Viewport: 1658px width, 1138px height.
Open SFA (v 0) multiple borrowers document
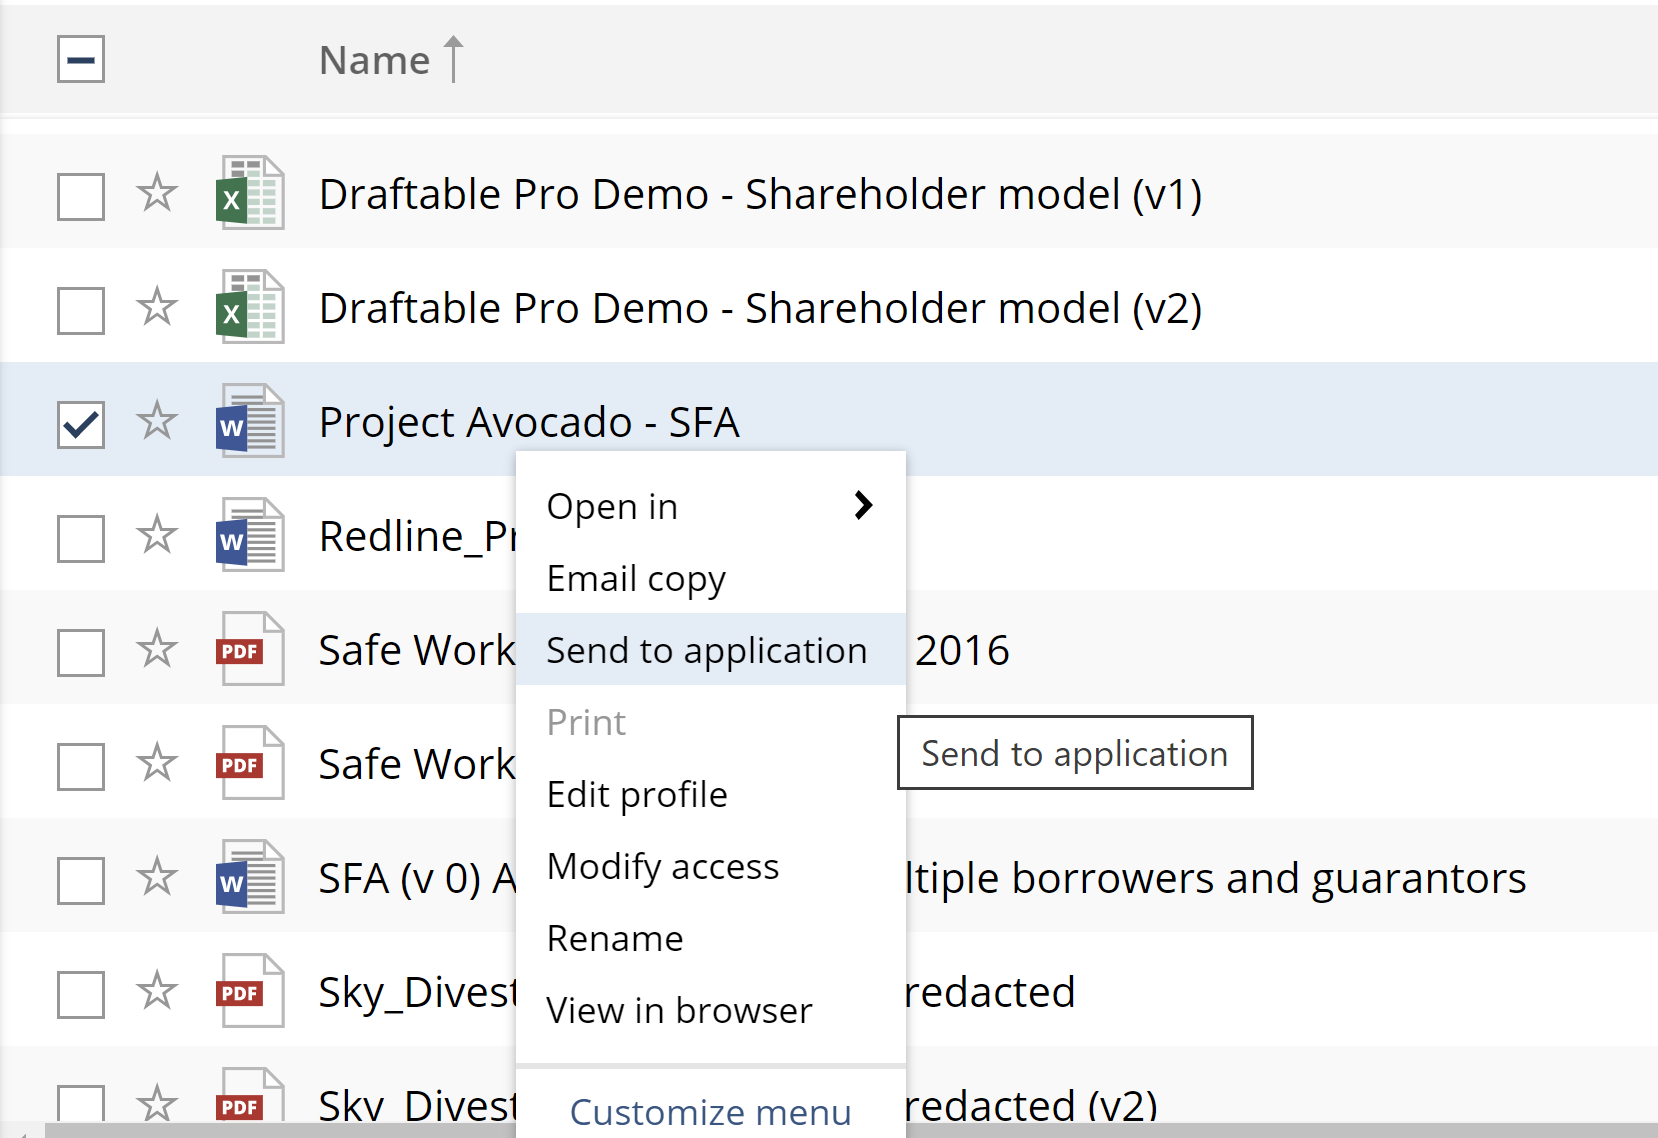(417, 878)
